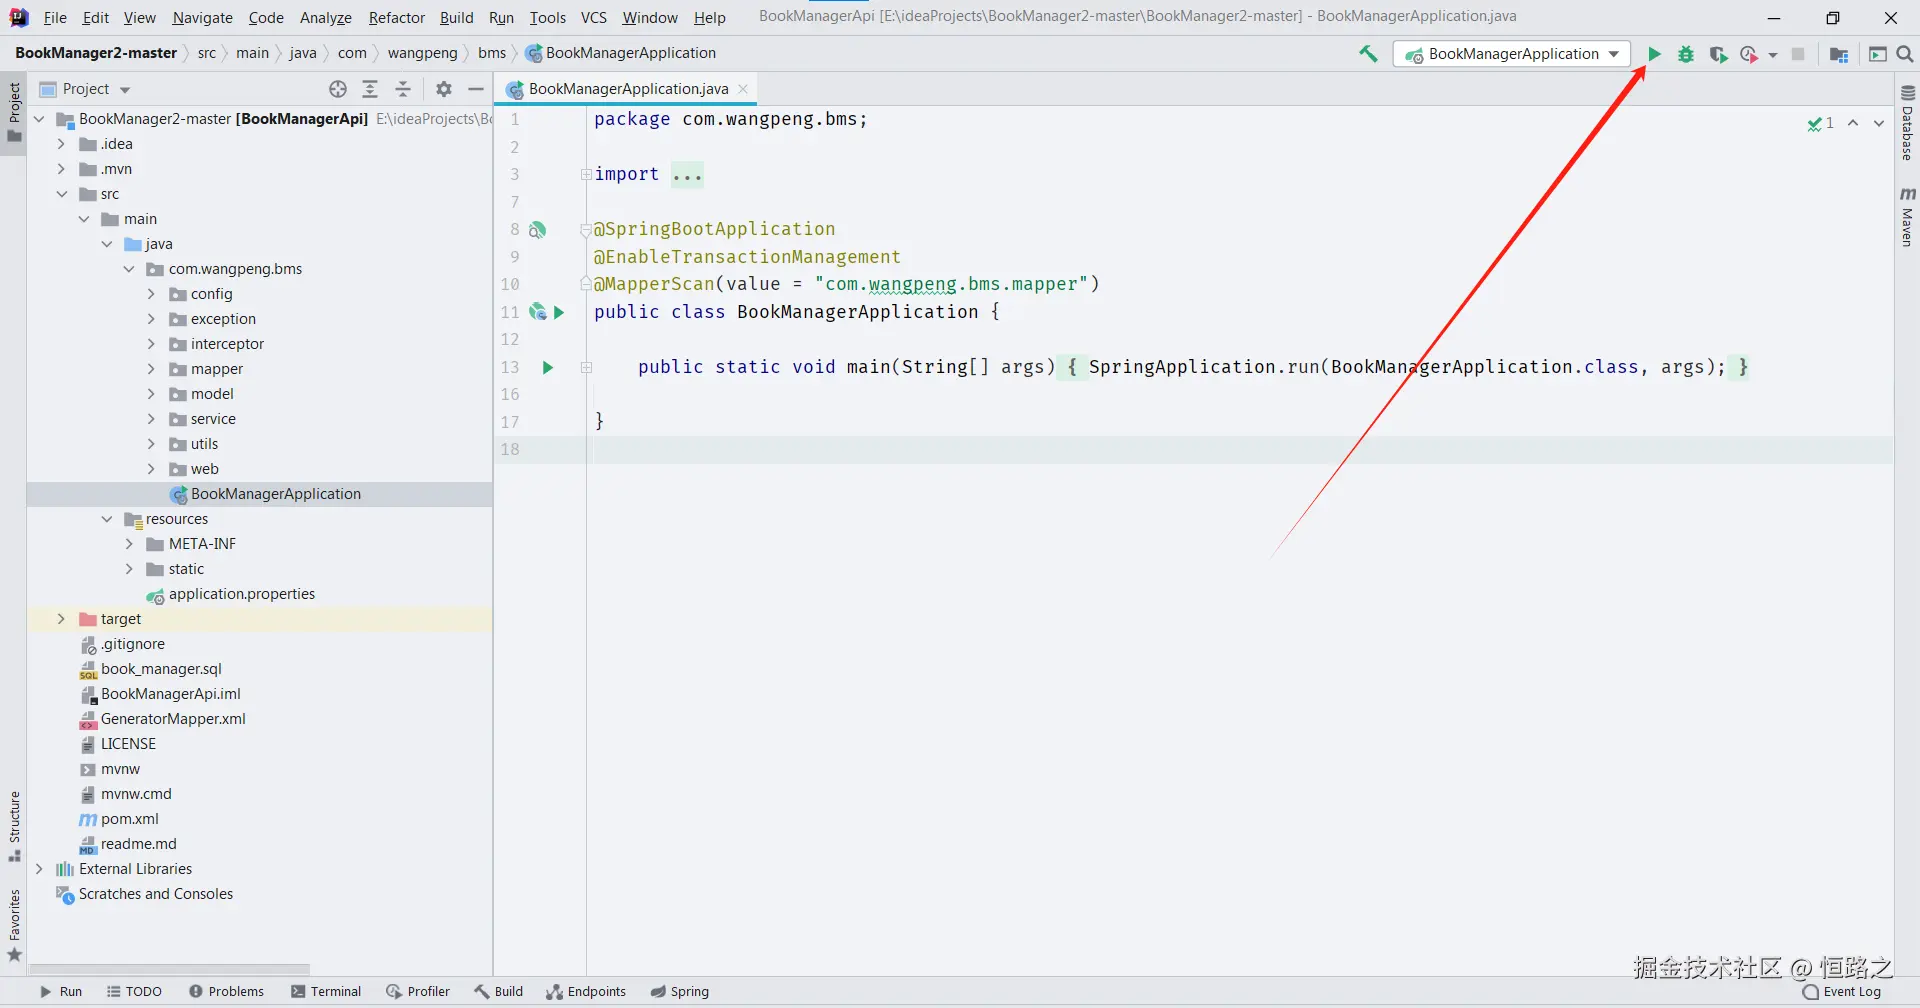
Task: Select the BookManagerApplication.java editor tab
Action: pyautogui.click(x=628, y=89)
